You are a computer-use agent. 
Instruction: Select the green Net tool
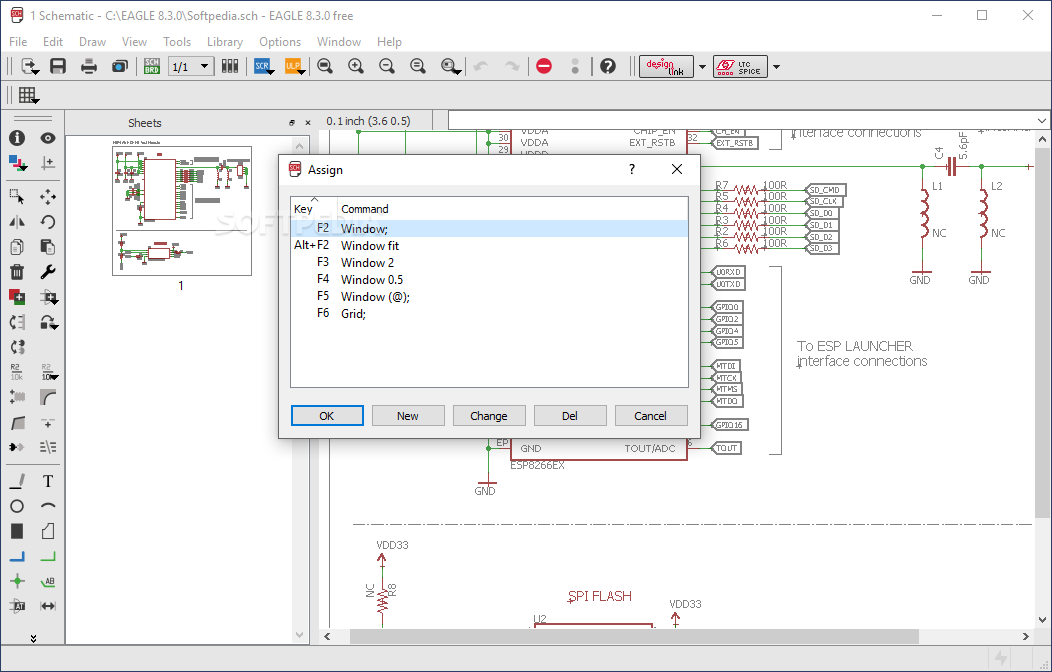(48, 556)
